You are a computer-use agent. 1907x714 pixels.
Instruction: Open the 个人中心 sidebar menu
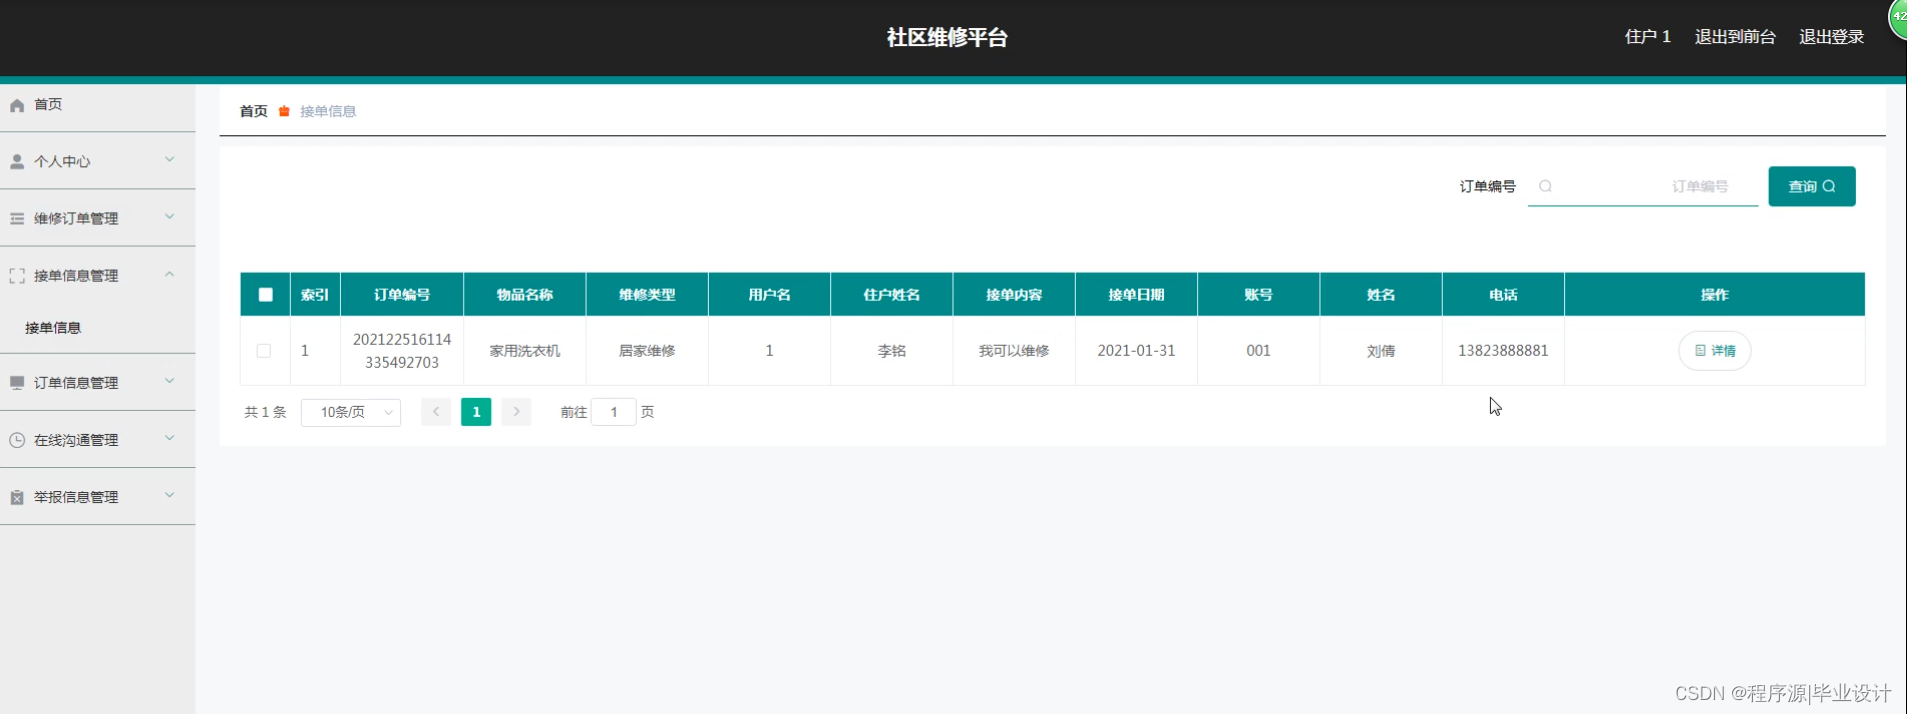coord(97,161)
